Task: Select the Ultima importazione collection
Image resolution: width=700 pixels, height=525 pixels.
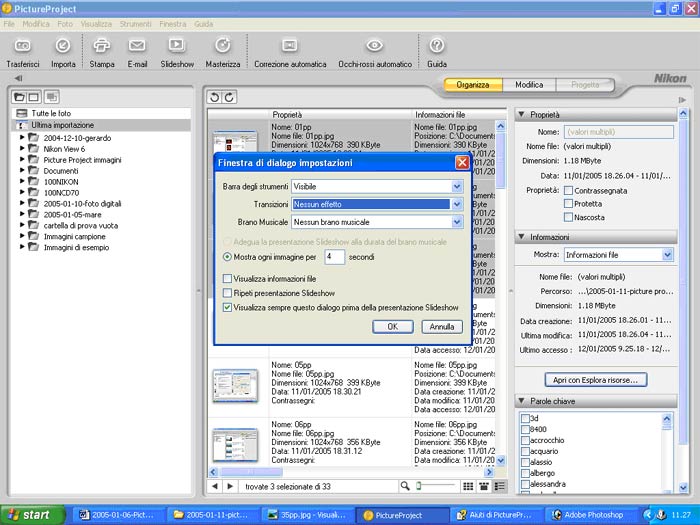Action: (x=101, y=125)
